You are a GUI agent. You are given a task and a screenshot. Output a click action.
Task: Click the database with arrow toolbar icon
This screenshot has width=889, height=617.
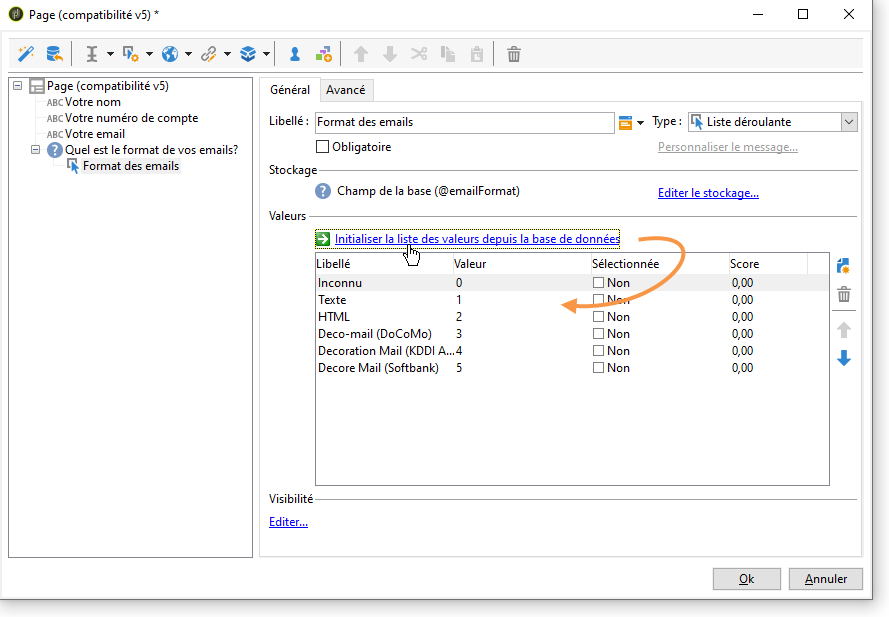click(x=54, y=54)
